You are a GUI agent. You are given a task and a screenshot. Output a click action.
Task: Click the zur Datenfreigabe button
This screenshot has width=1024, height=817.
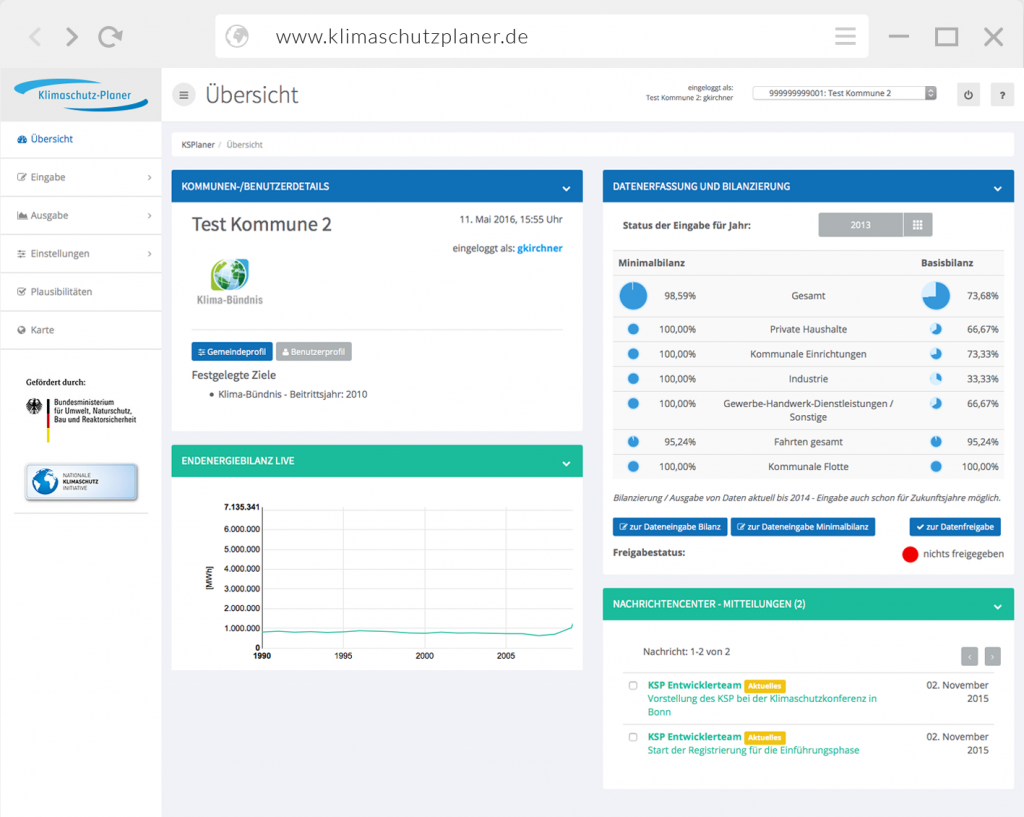pos(954,527)
